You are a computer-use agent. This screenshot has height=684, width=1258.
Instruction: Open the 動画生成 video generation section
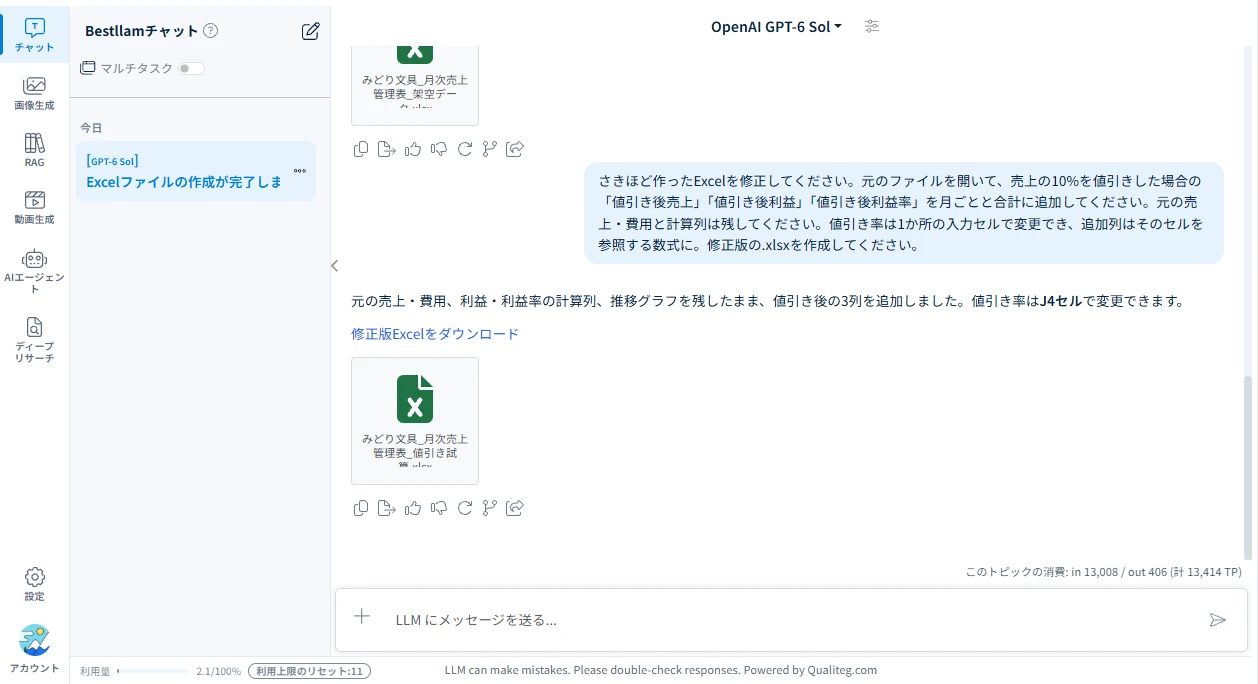click(x=34, y=207)
